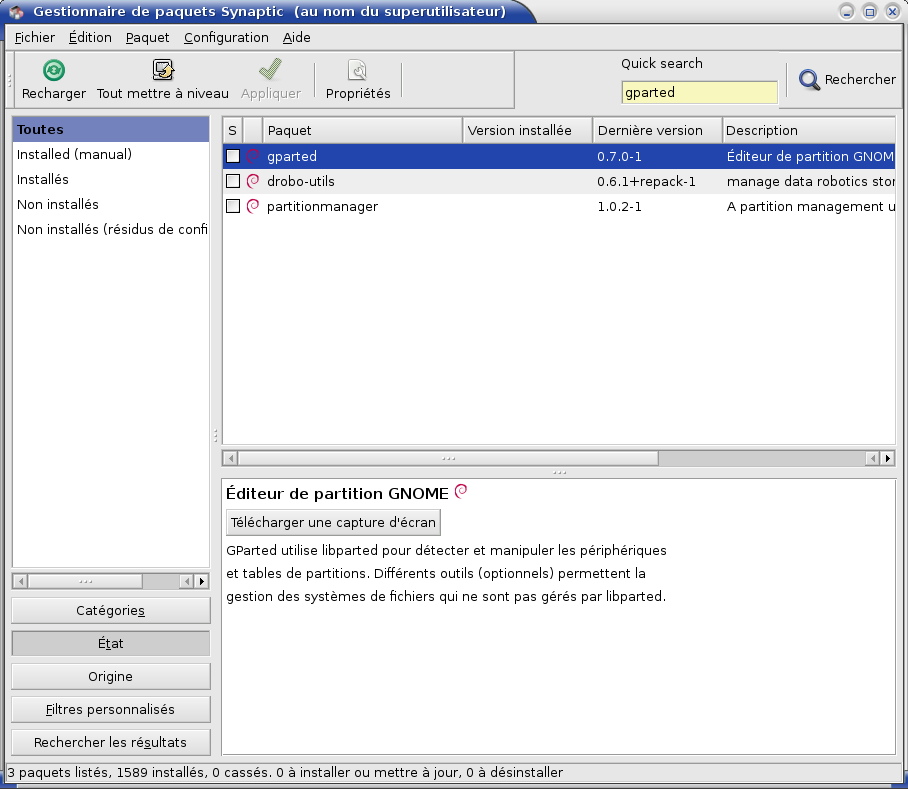Toggle the partitionmanager package checkbox
This screenshot has height=789, width=908.
233,206
